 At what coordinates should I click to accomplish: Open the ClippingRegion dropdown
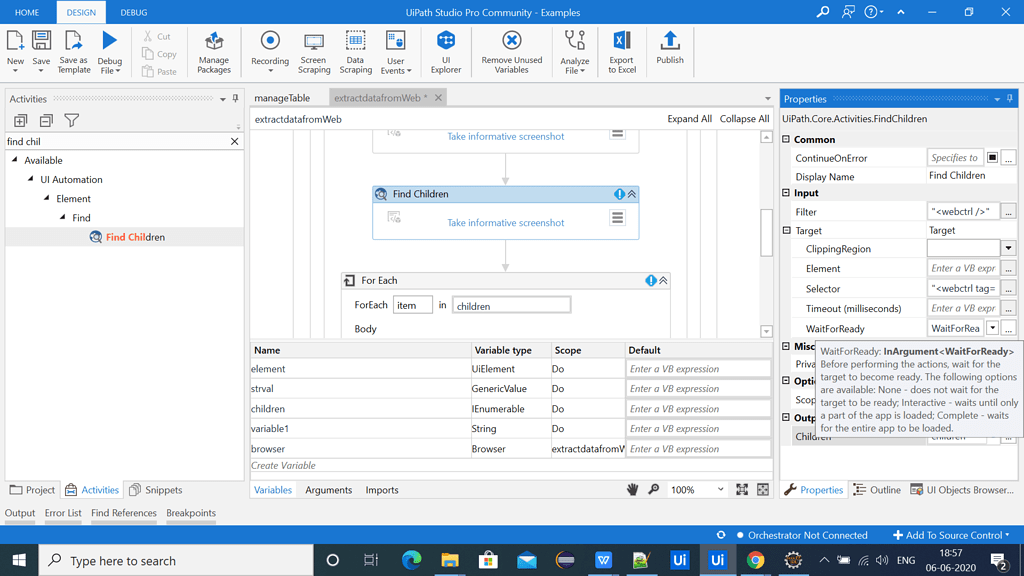point(1008,249)
